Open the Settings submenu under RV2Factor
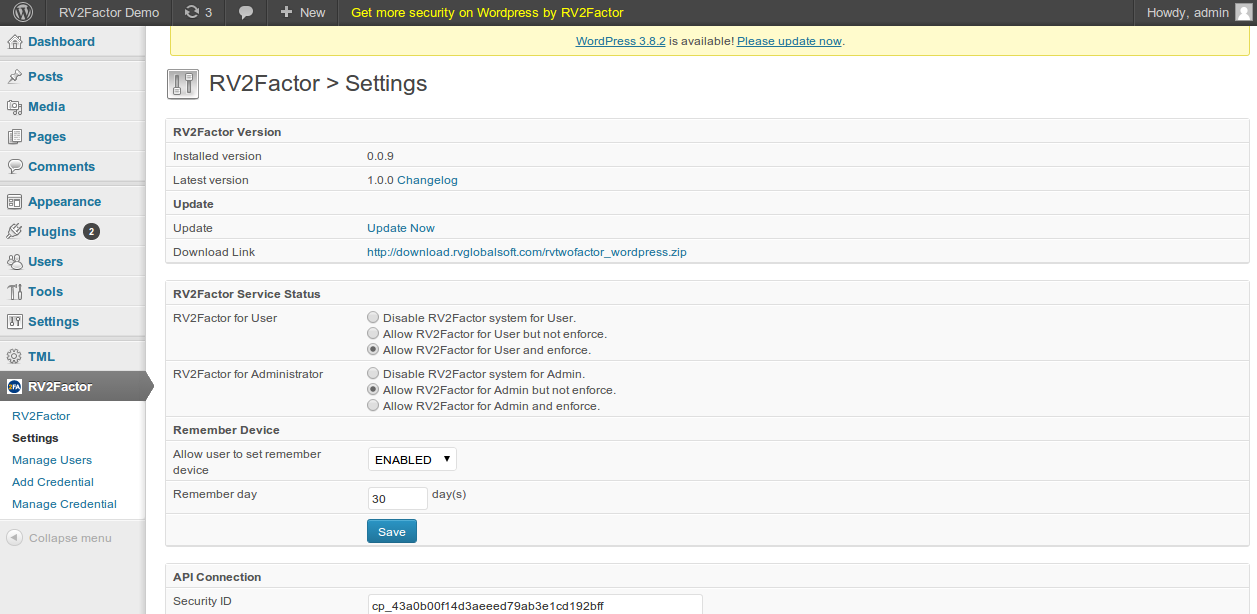Viewport: 1257px width, 614px height. click(35, 438)
